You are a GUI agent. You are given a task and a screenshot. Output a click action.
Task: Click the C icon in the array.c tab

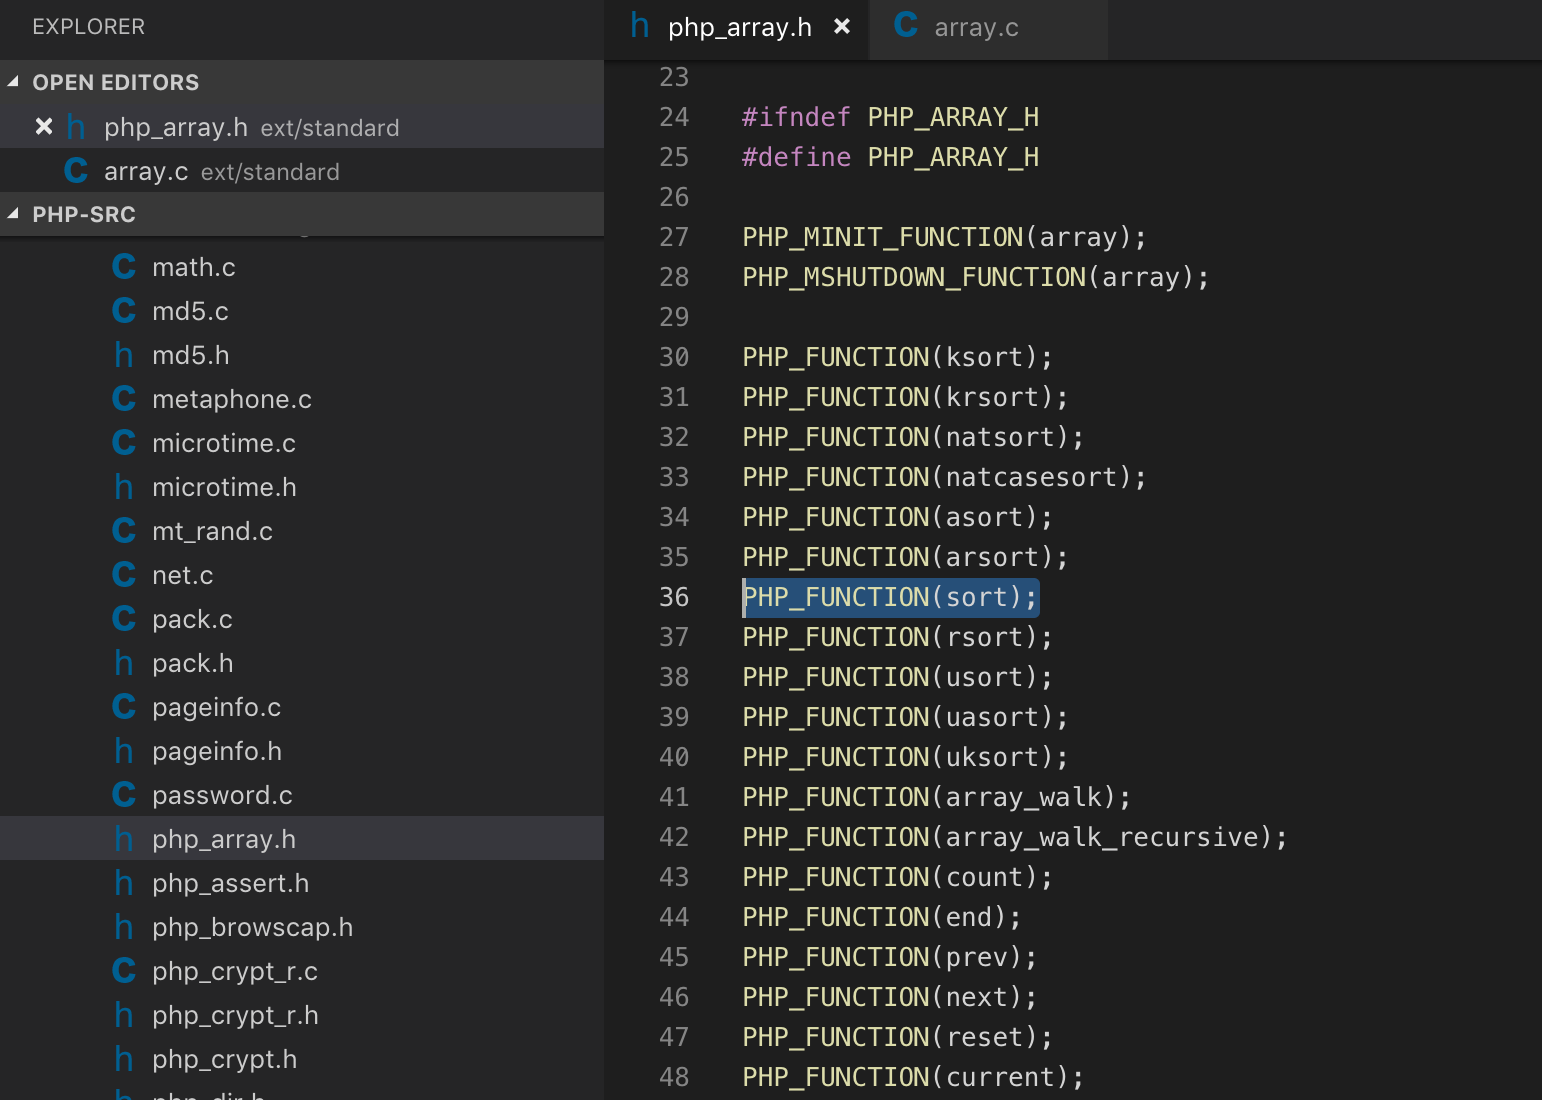[906, 26]
